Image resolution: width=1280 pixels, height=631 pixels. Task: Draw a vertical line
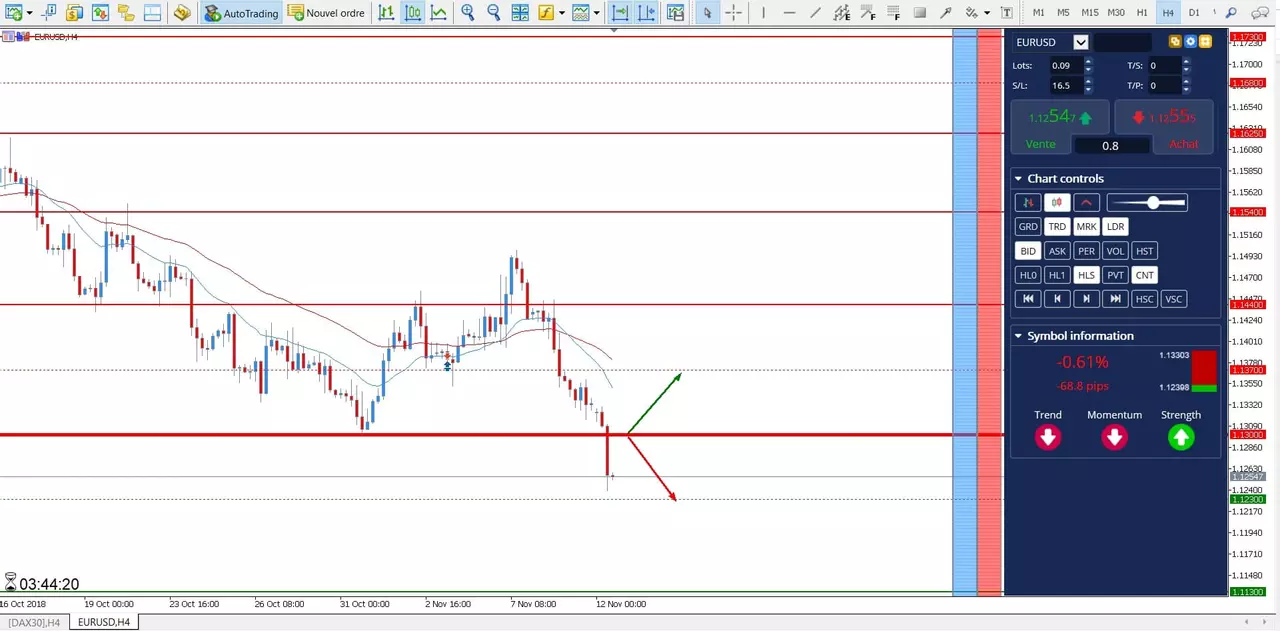pos(763,13)
